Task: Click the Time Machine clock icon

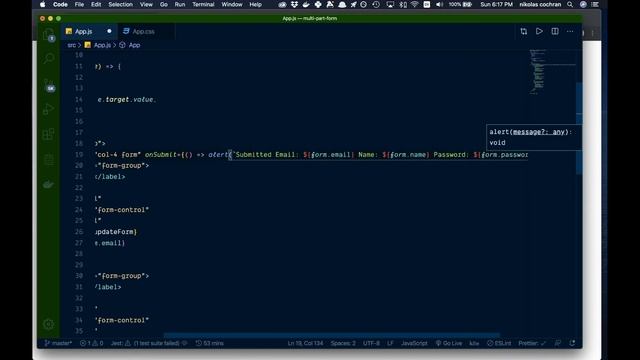Action: 376,4
